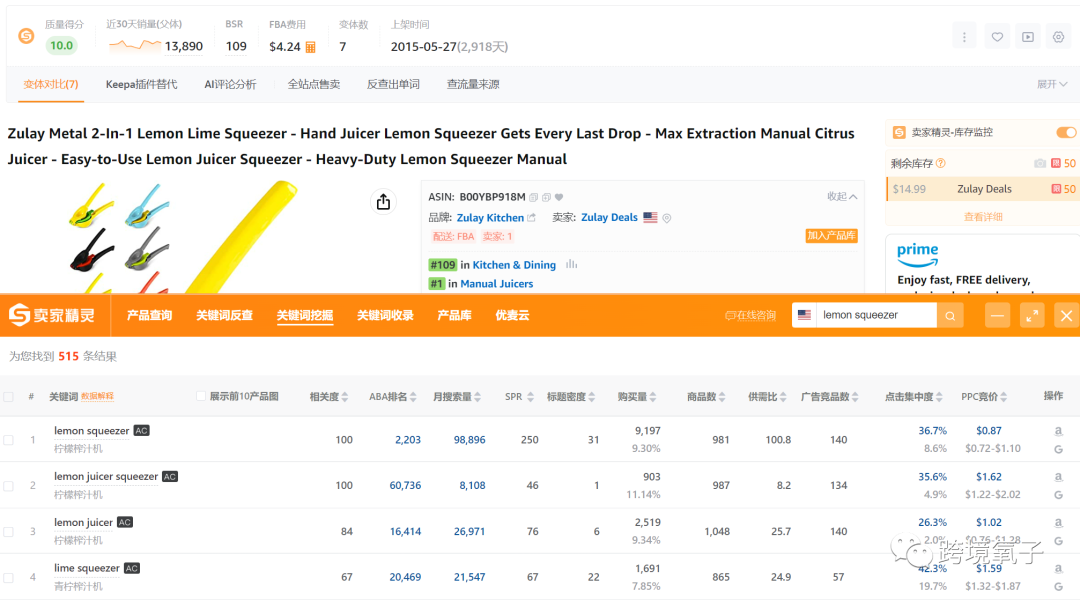Click the orange S logo icon at top left
Image resolution: width=1080 pixels, height=600 pixels.
tap(26, 36)
